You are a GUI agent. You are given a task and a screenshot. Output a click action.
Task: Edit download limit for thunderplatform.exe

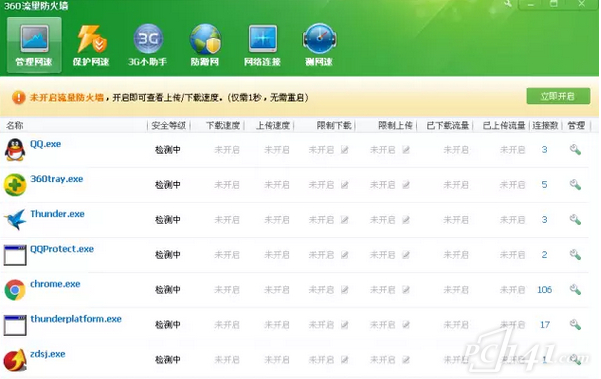[345, 325]
